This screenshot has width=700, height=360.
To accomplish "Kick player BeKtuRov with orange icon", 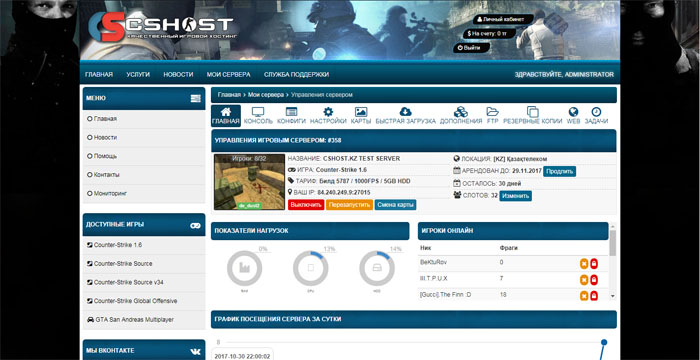I will (x=583, y=264).
